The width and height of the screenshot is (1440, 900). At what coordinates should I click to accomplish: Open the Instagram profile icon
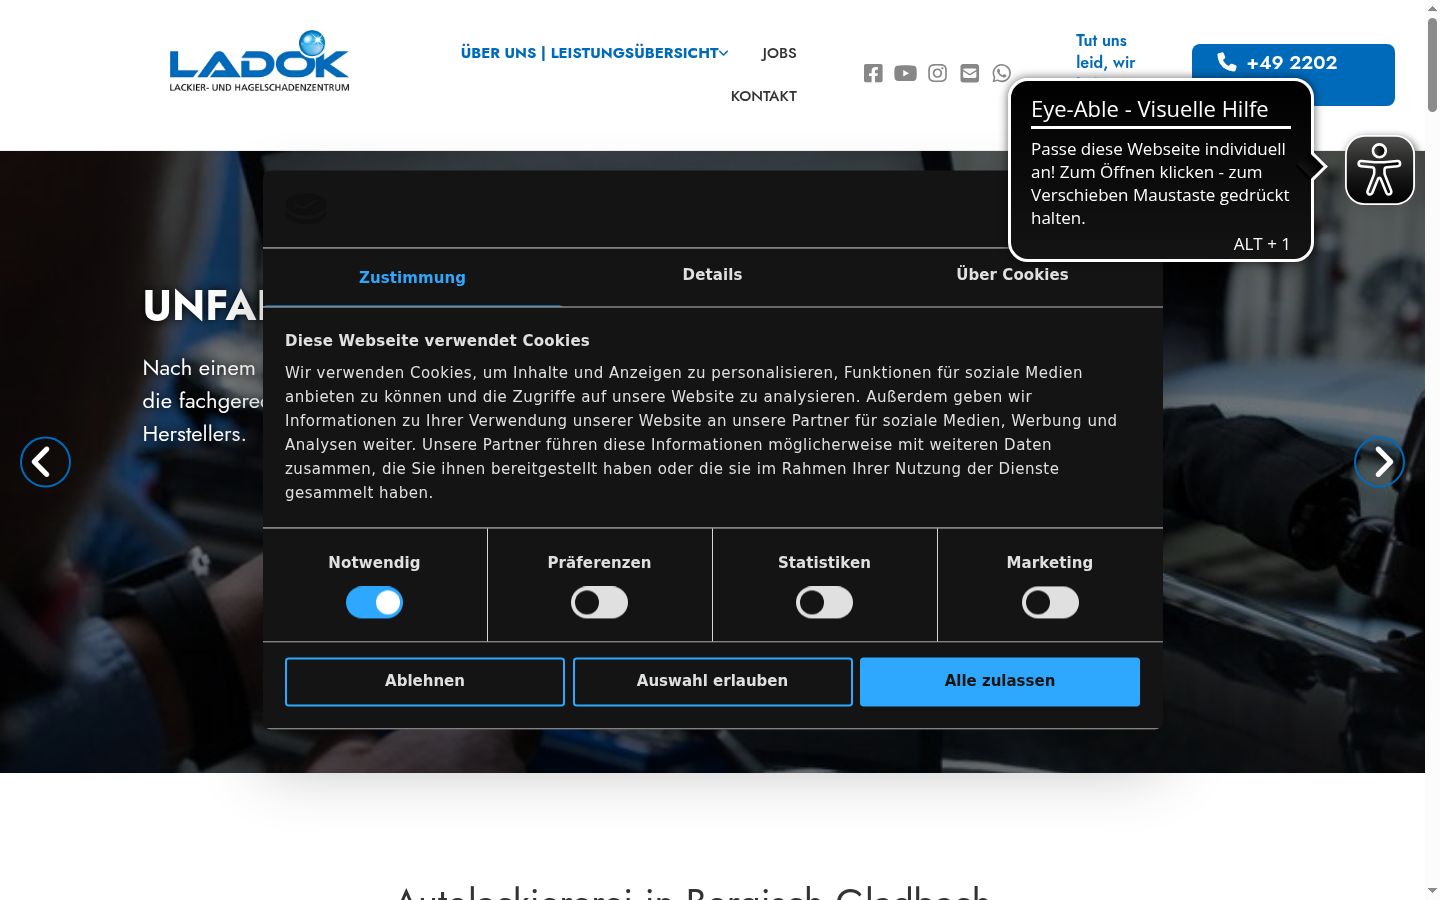(x=937, y=73)
